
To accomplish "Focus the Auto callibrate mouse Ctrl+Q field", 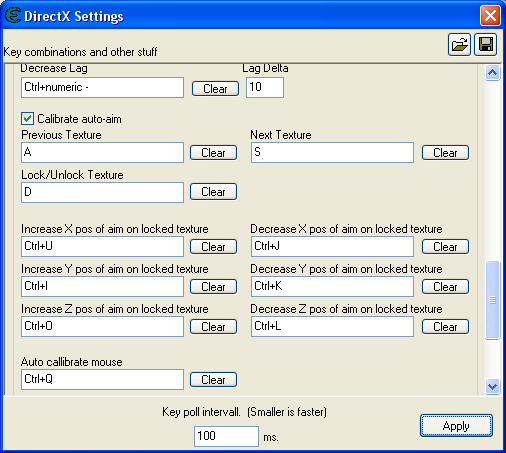I will [102, 379].
